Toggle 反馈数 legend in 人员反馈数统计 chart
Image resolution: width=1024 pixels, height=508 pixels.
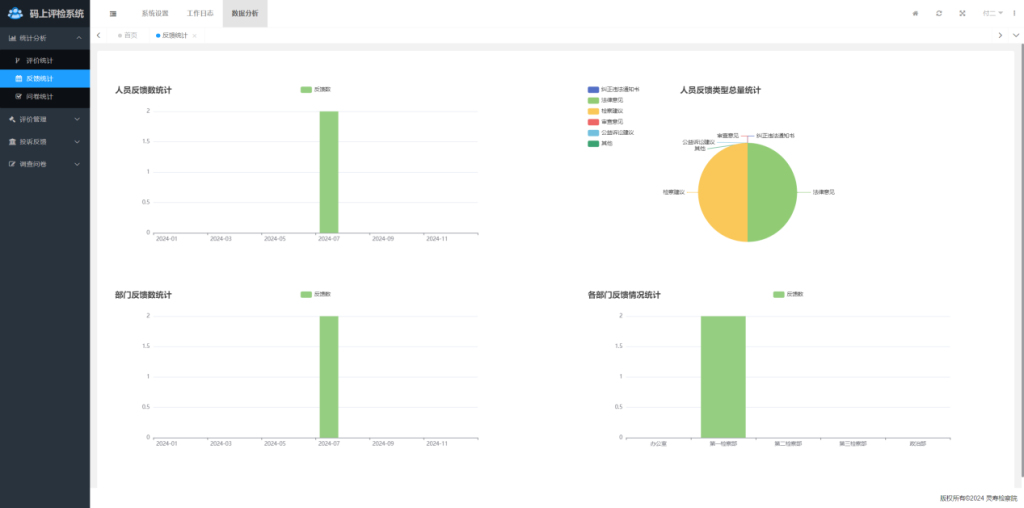[316, 90]
